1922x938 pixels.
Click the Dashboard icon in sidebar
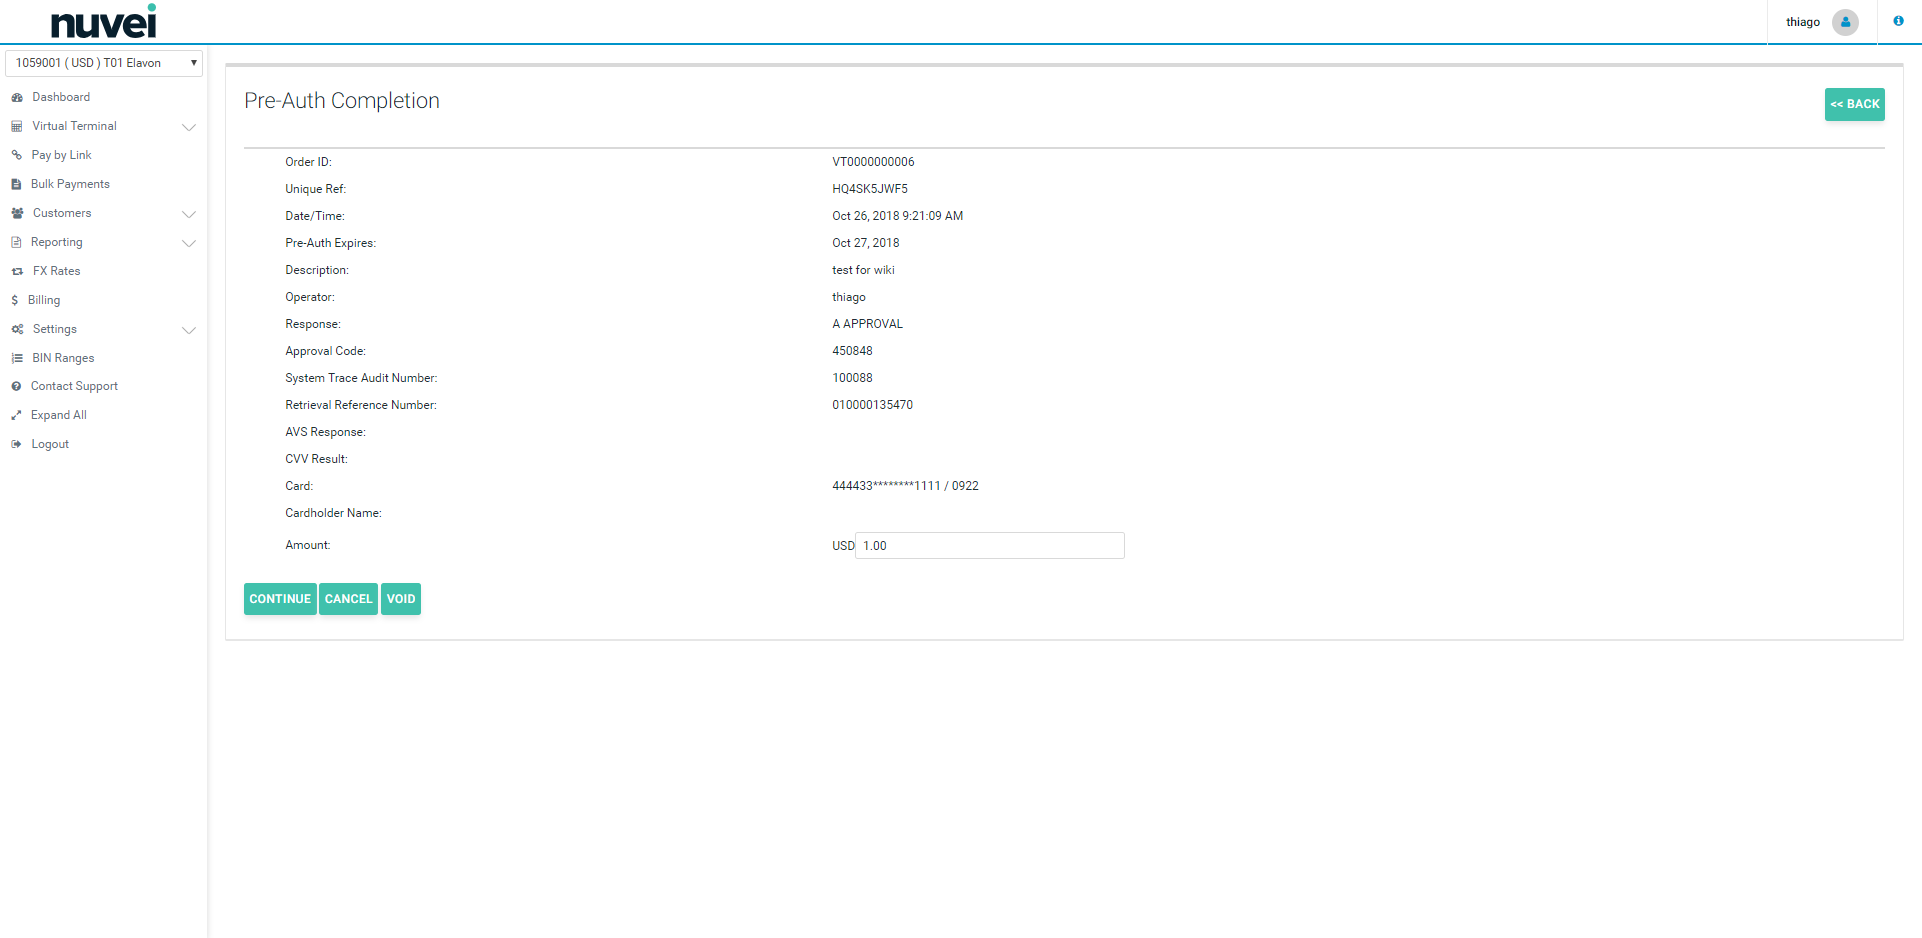pos(17,98)
